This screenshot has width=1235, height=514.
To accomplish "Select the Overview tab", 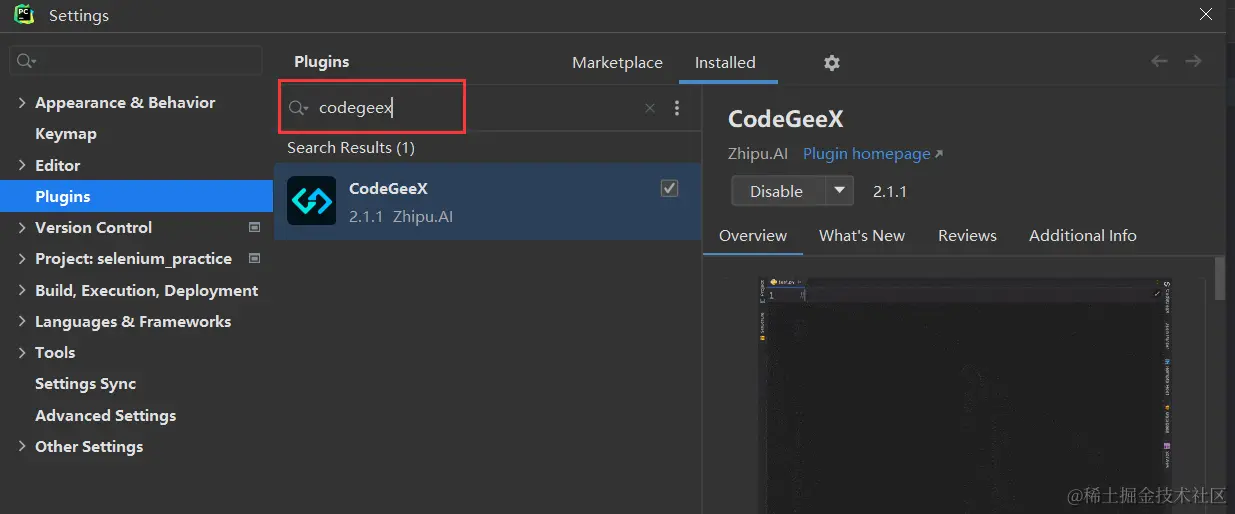I will tap(753, 236).
